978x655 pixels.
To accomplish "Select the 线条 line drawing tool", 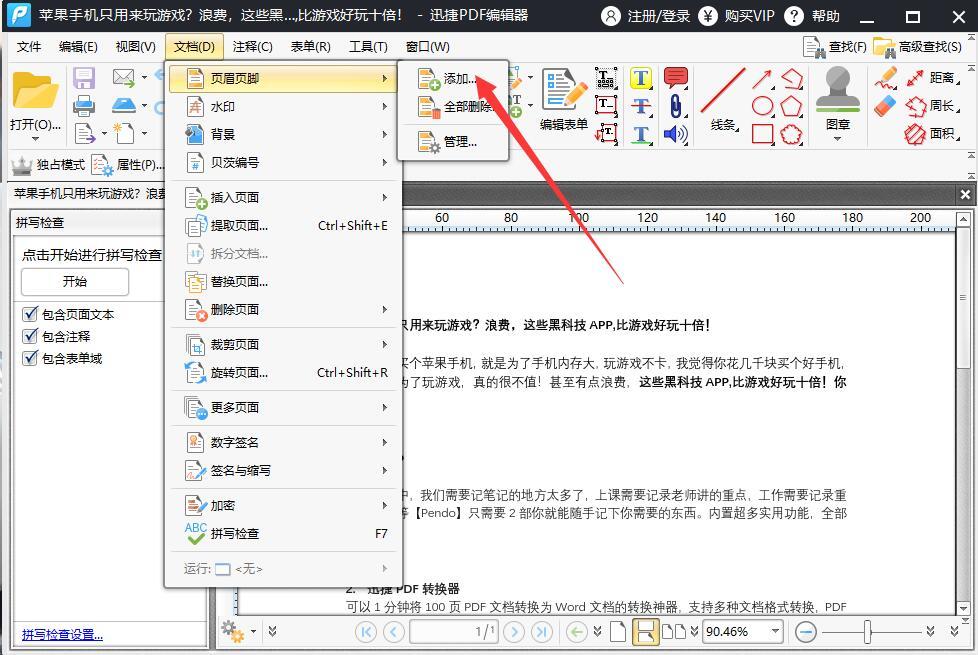I will 723,100.
